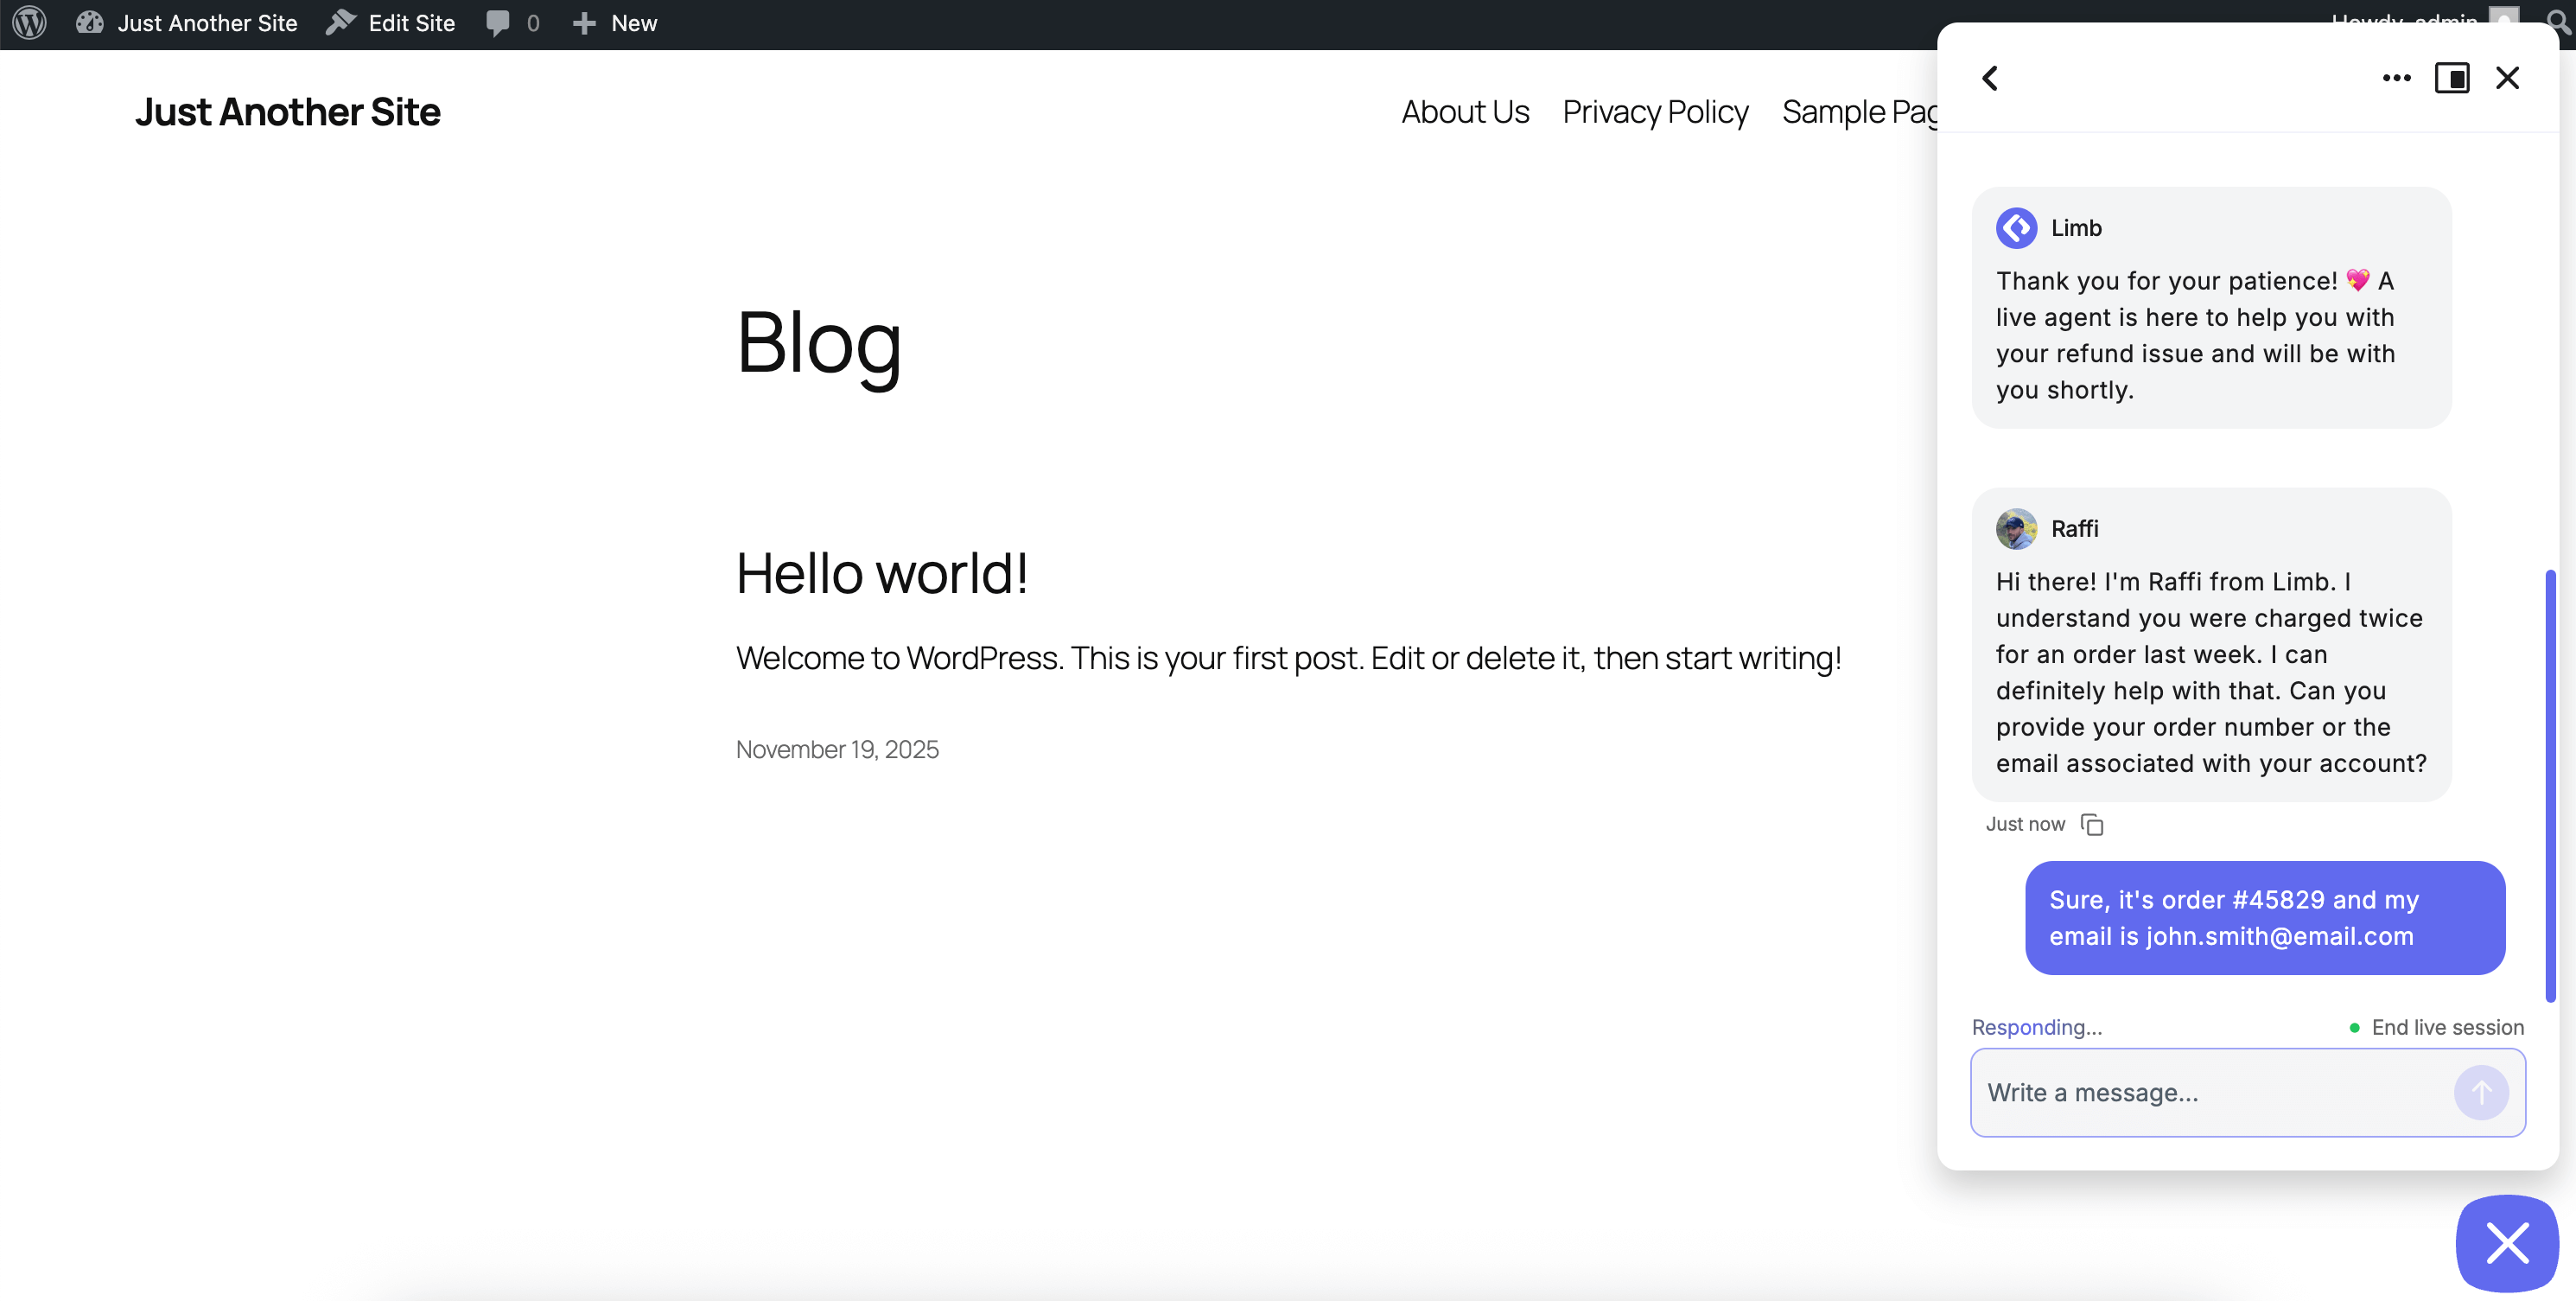Open the Hello world! post

point(881,572)
